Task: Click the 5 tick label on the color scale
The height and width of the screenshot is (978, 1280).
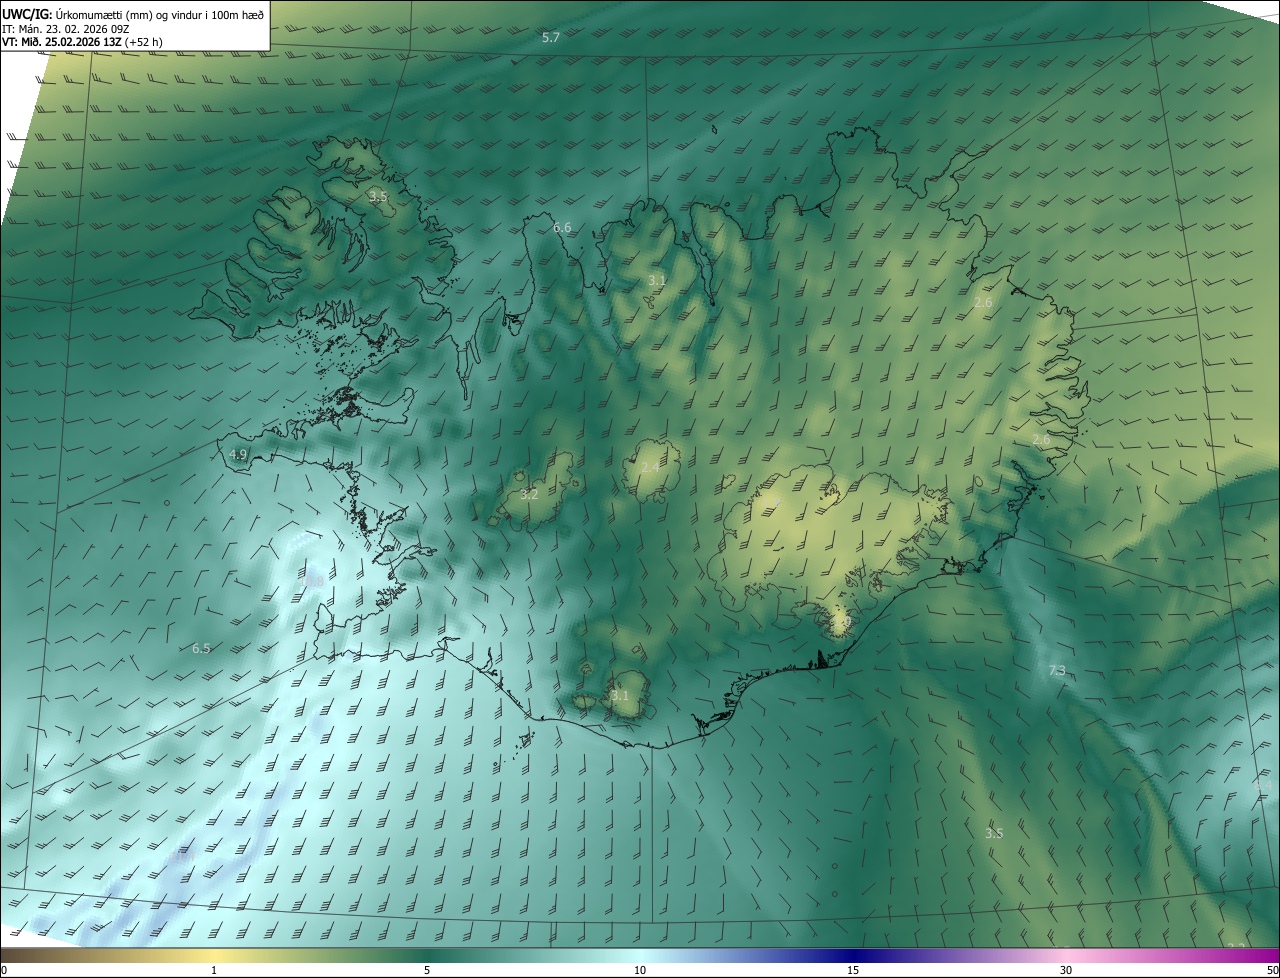Action: (x=427, y=971)
